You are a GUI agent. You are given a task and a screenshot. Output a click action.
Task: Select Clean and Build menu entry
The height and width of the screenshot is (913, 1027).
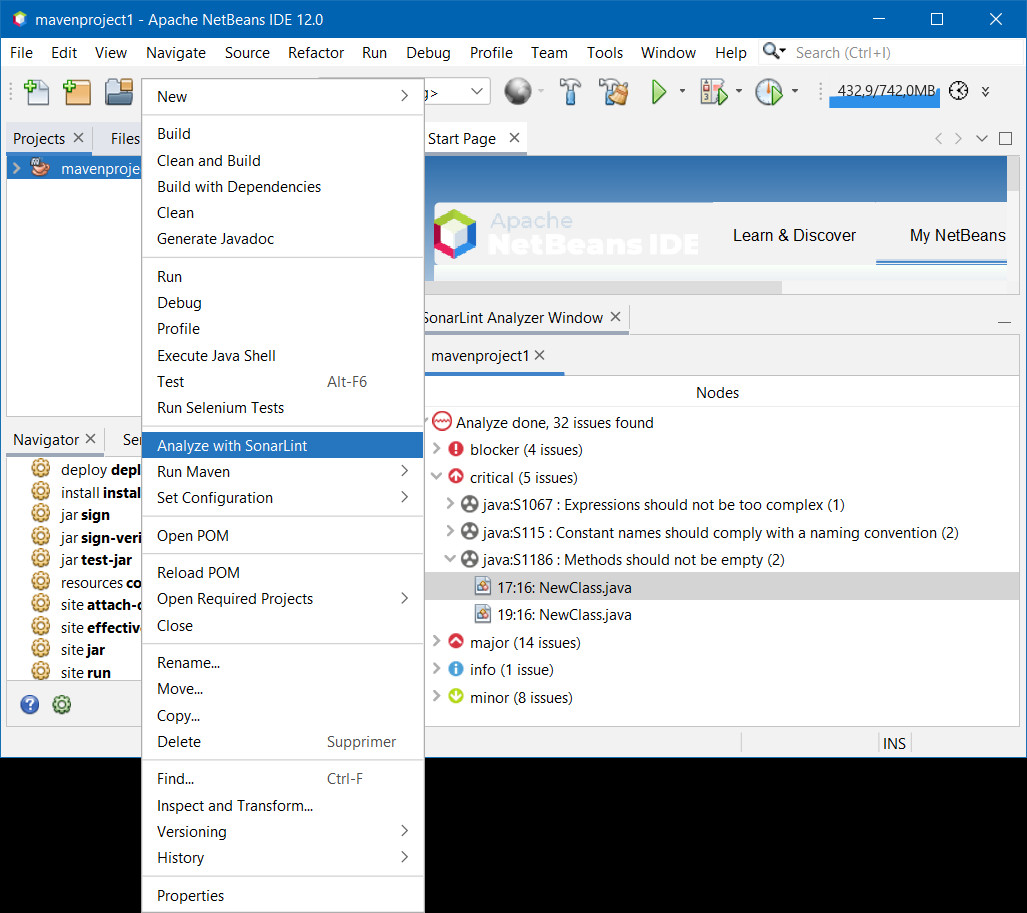click(282, 160)
